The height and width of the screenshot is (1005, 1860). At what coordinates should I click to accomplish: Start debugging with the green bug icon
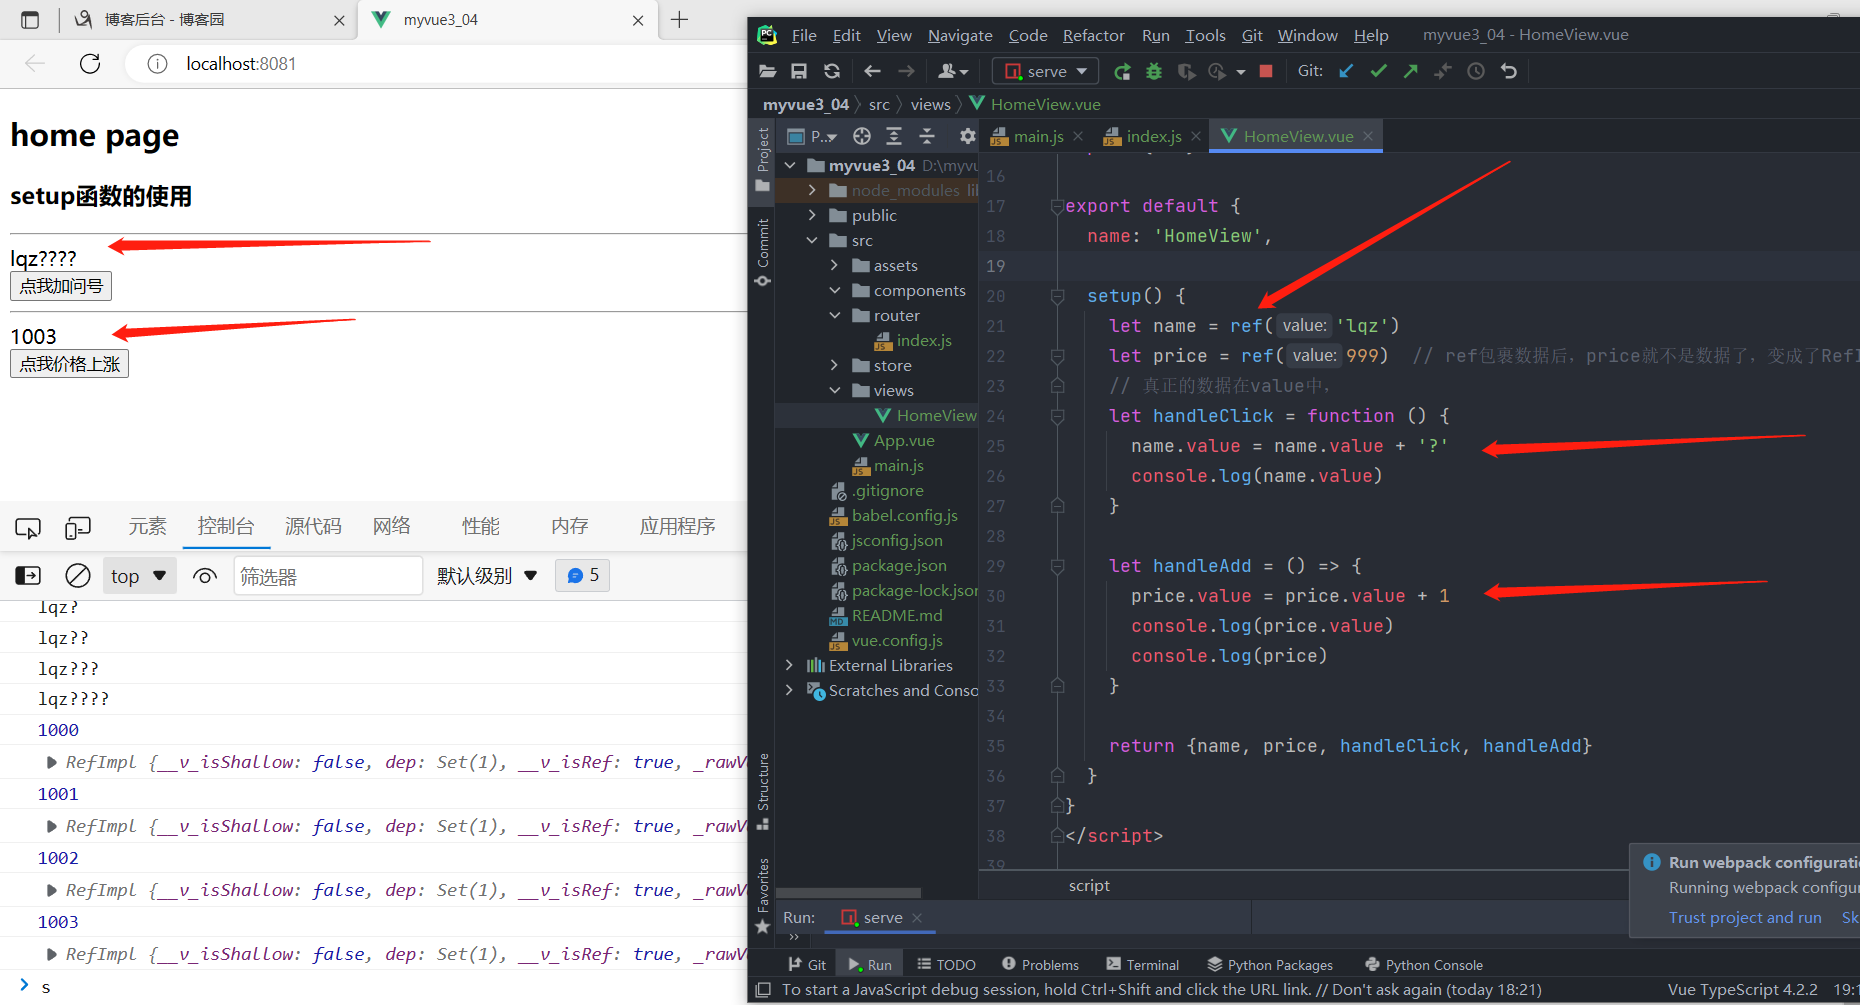(1154, 71)
